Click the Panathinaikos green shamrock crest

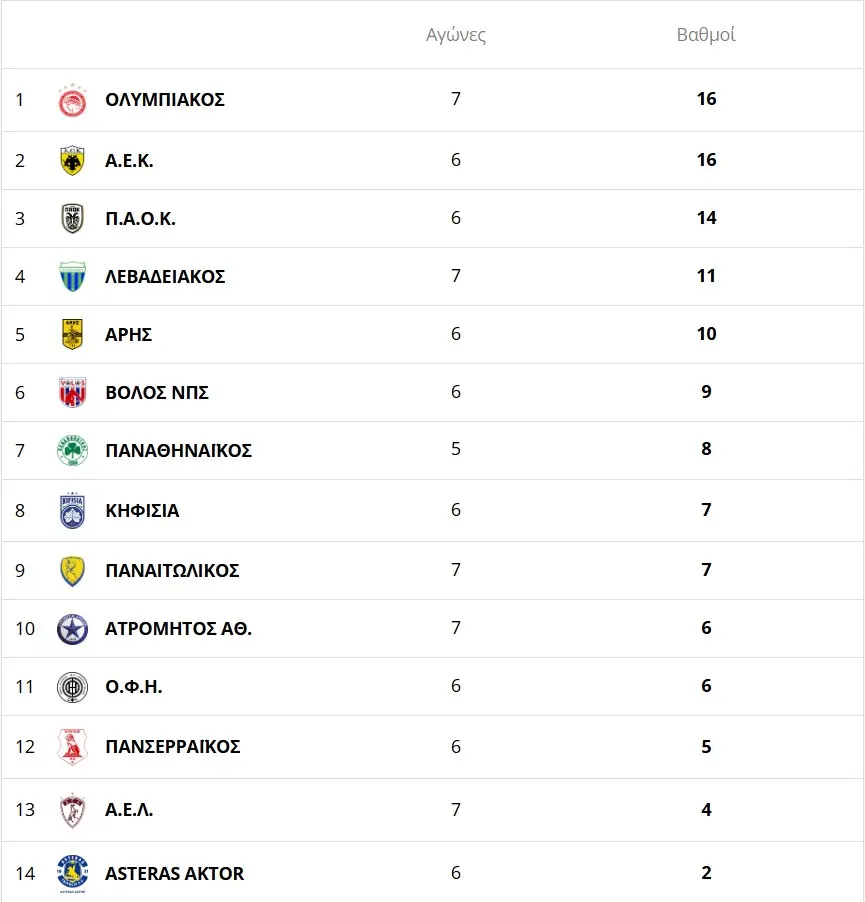pos(72,450)
